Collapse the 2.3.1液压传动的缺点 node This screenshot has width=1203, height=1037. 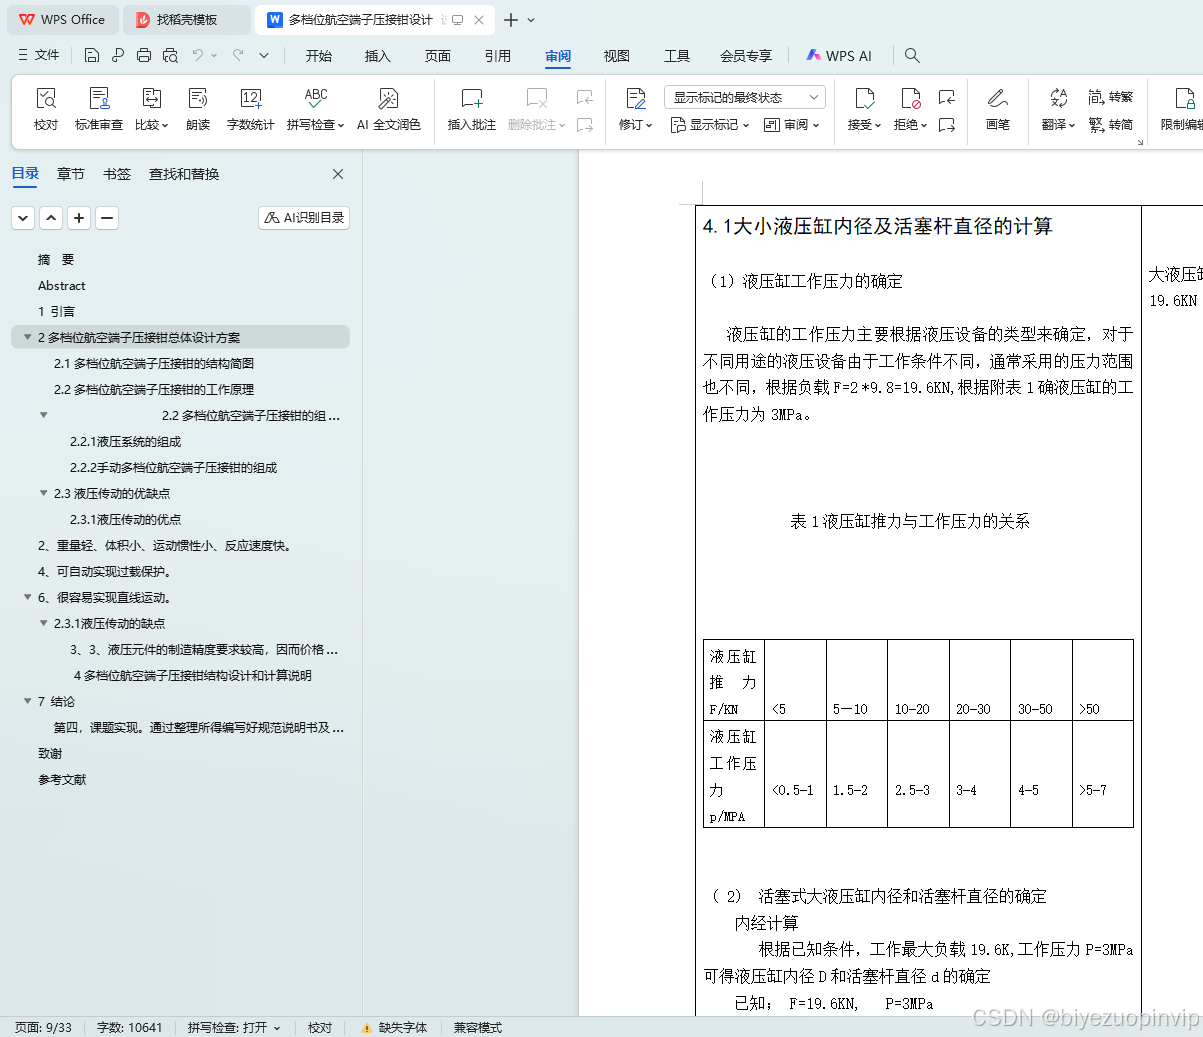[43, 623]
